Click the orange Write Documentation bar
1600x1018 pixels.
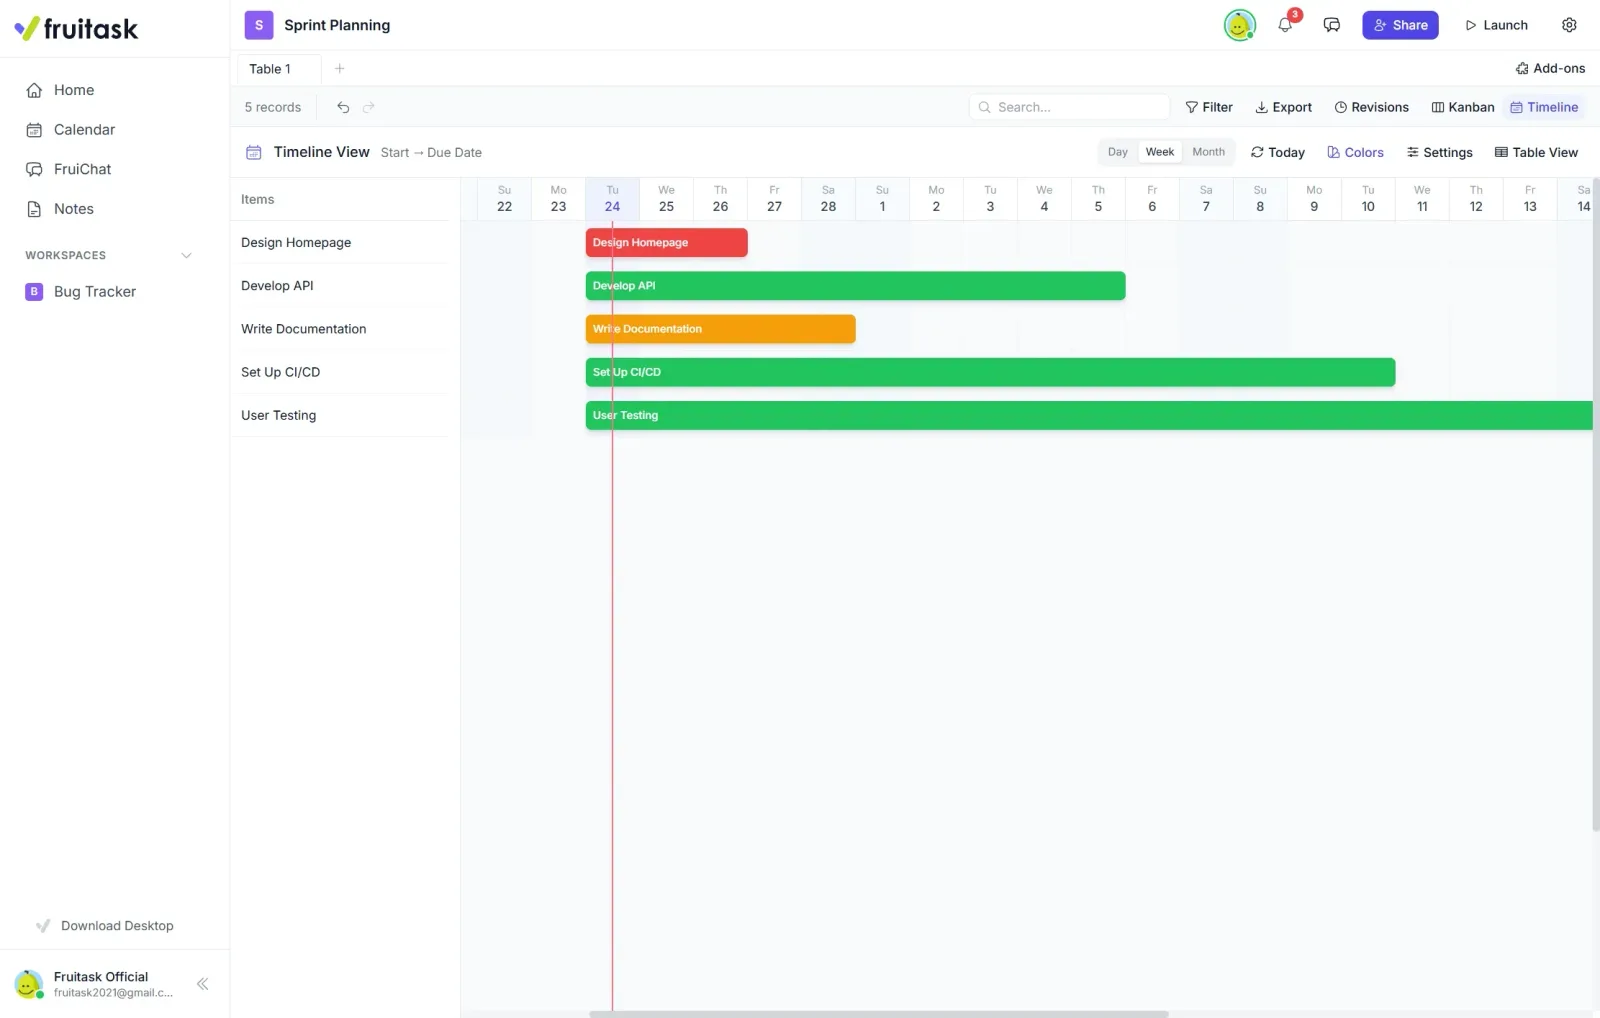[x=720, y=329]
